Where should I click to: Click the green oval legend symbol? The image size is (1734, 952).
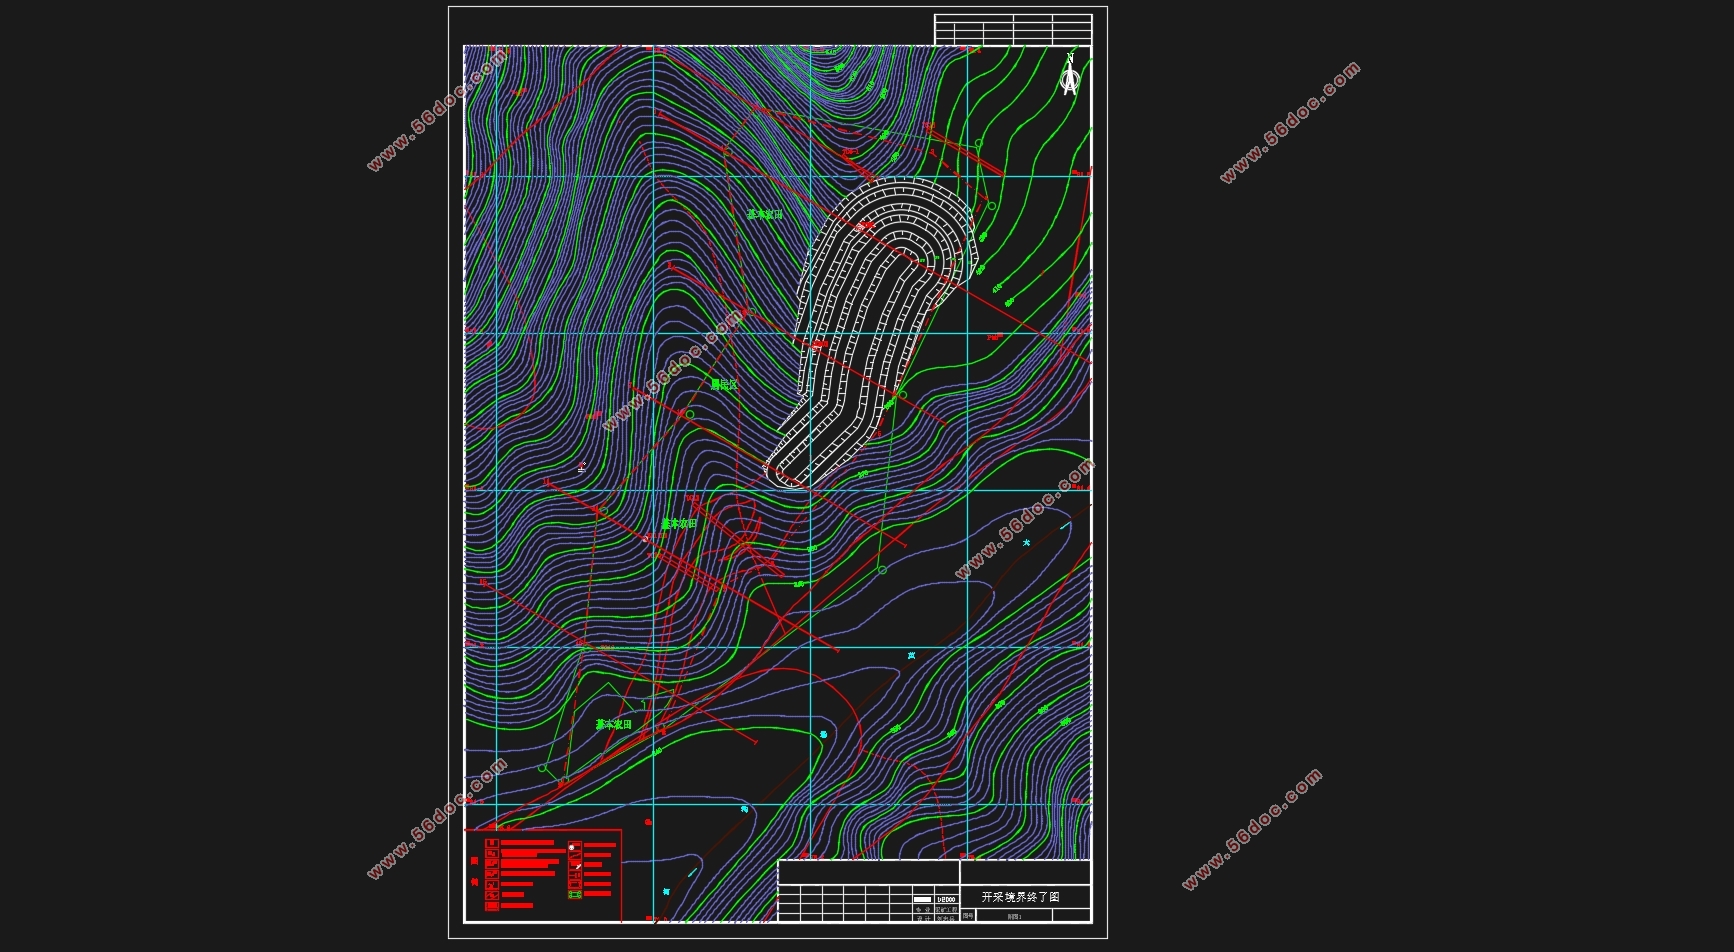point(575,895)
